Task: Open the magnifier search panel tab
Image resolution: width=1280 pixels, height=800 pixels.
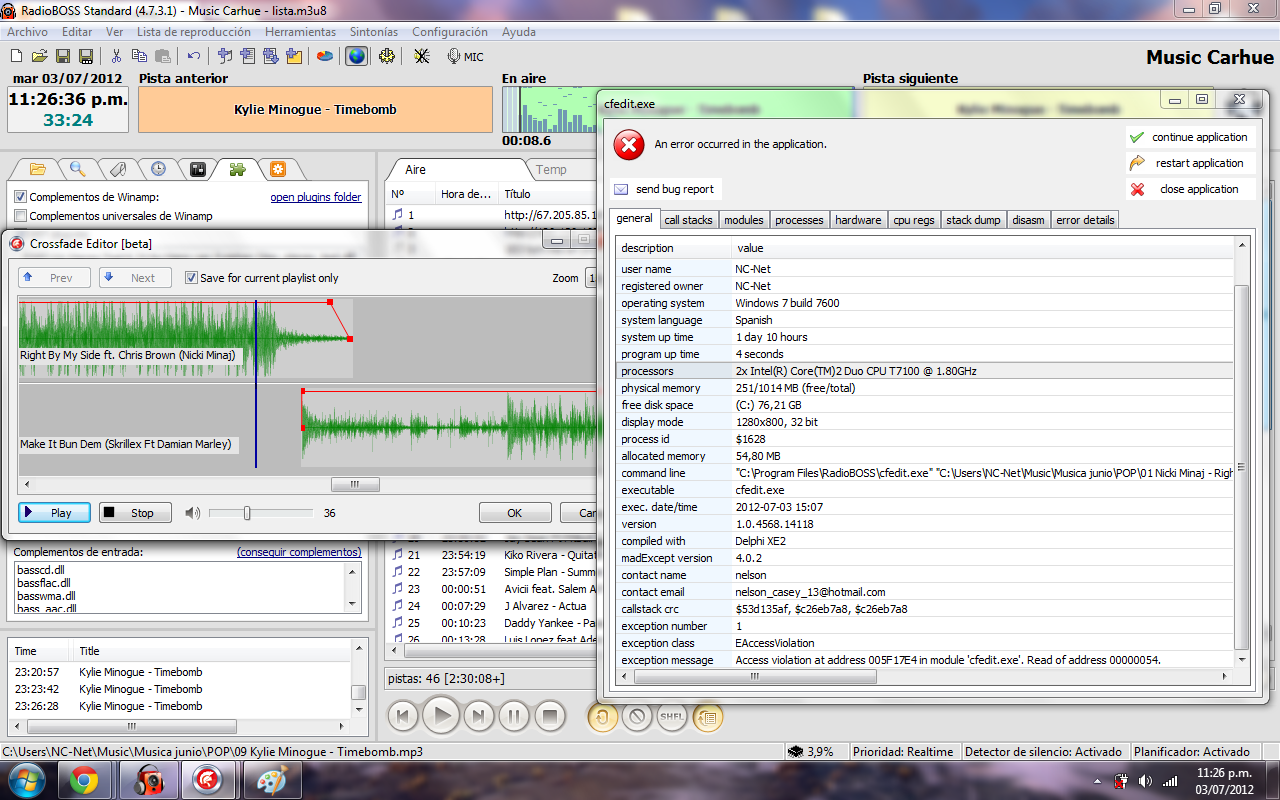Action: click(77, 169)
